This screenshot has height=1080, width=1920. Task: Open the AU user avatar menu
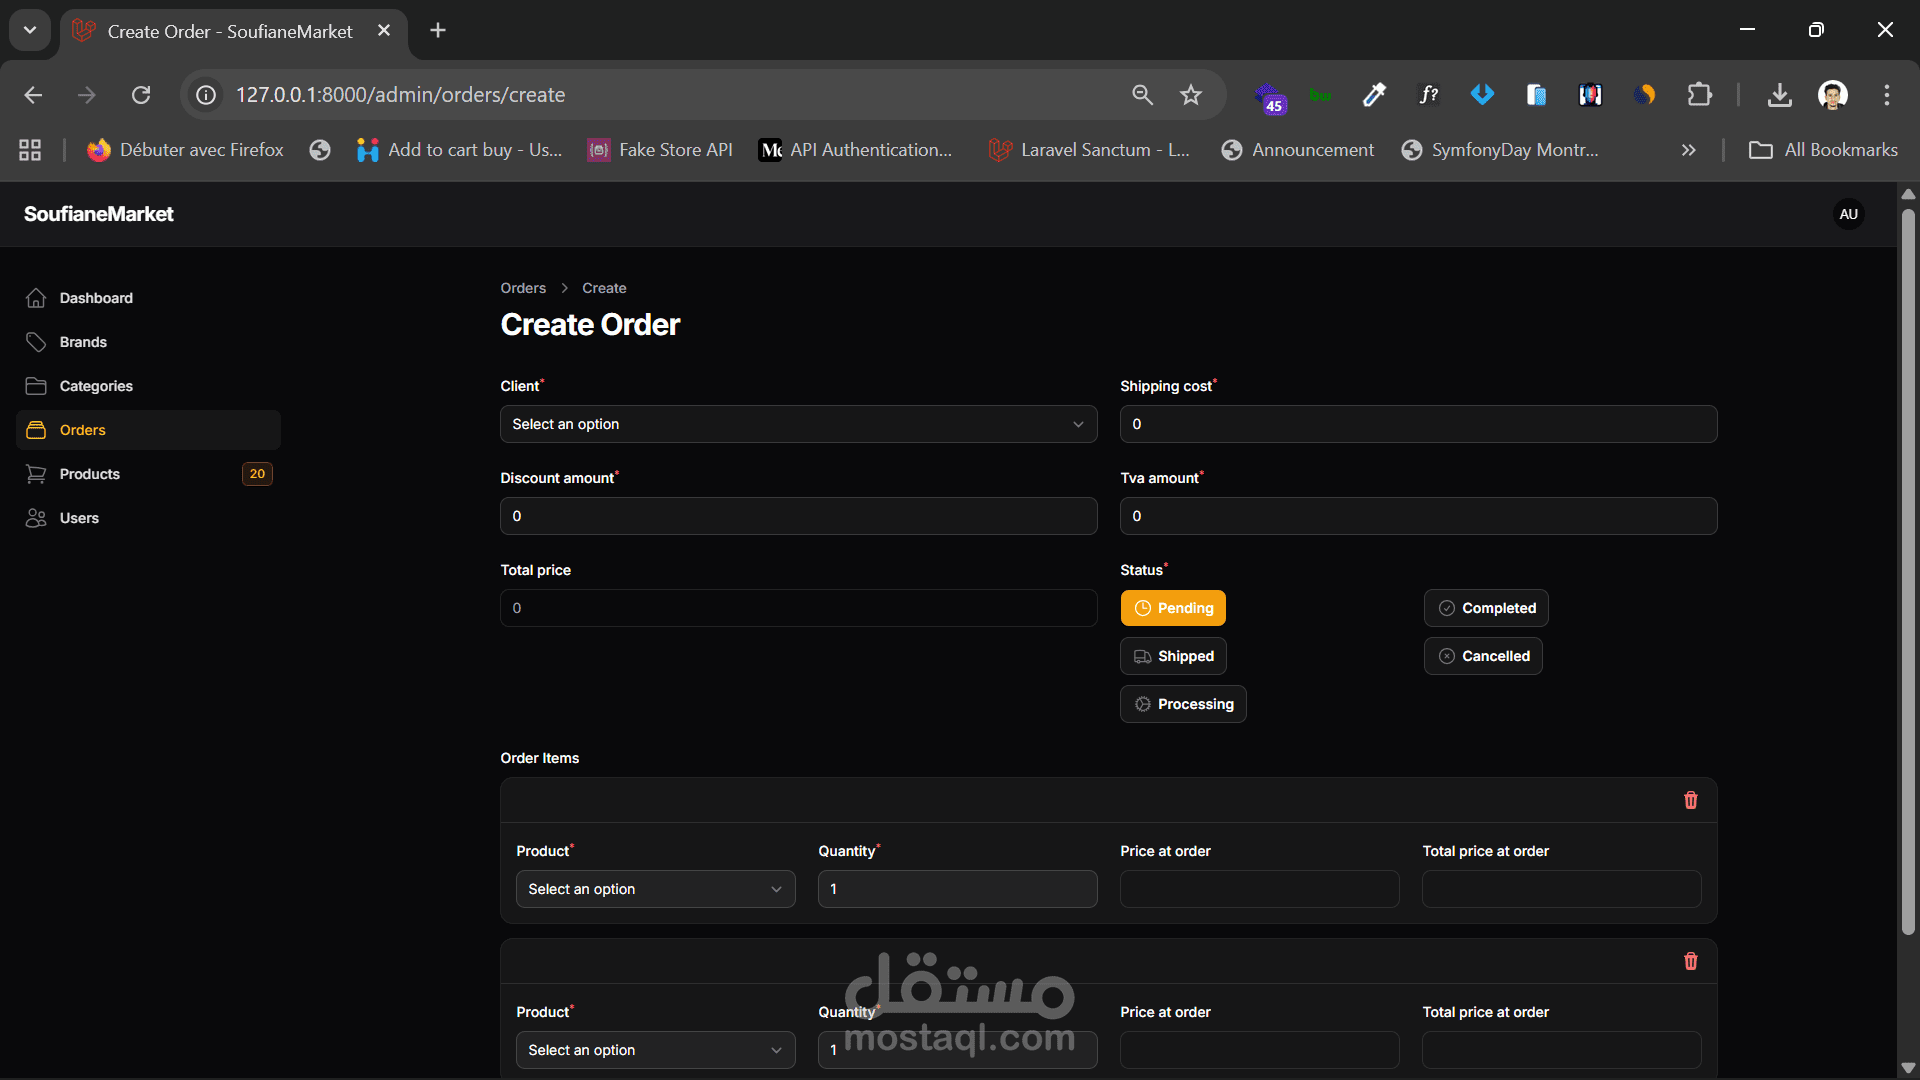pos(1848,214)
